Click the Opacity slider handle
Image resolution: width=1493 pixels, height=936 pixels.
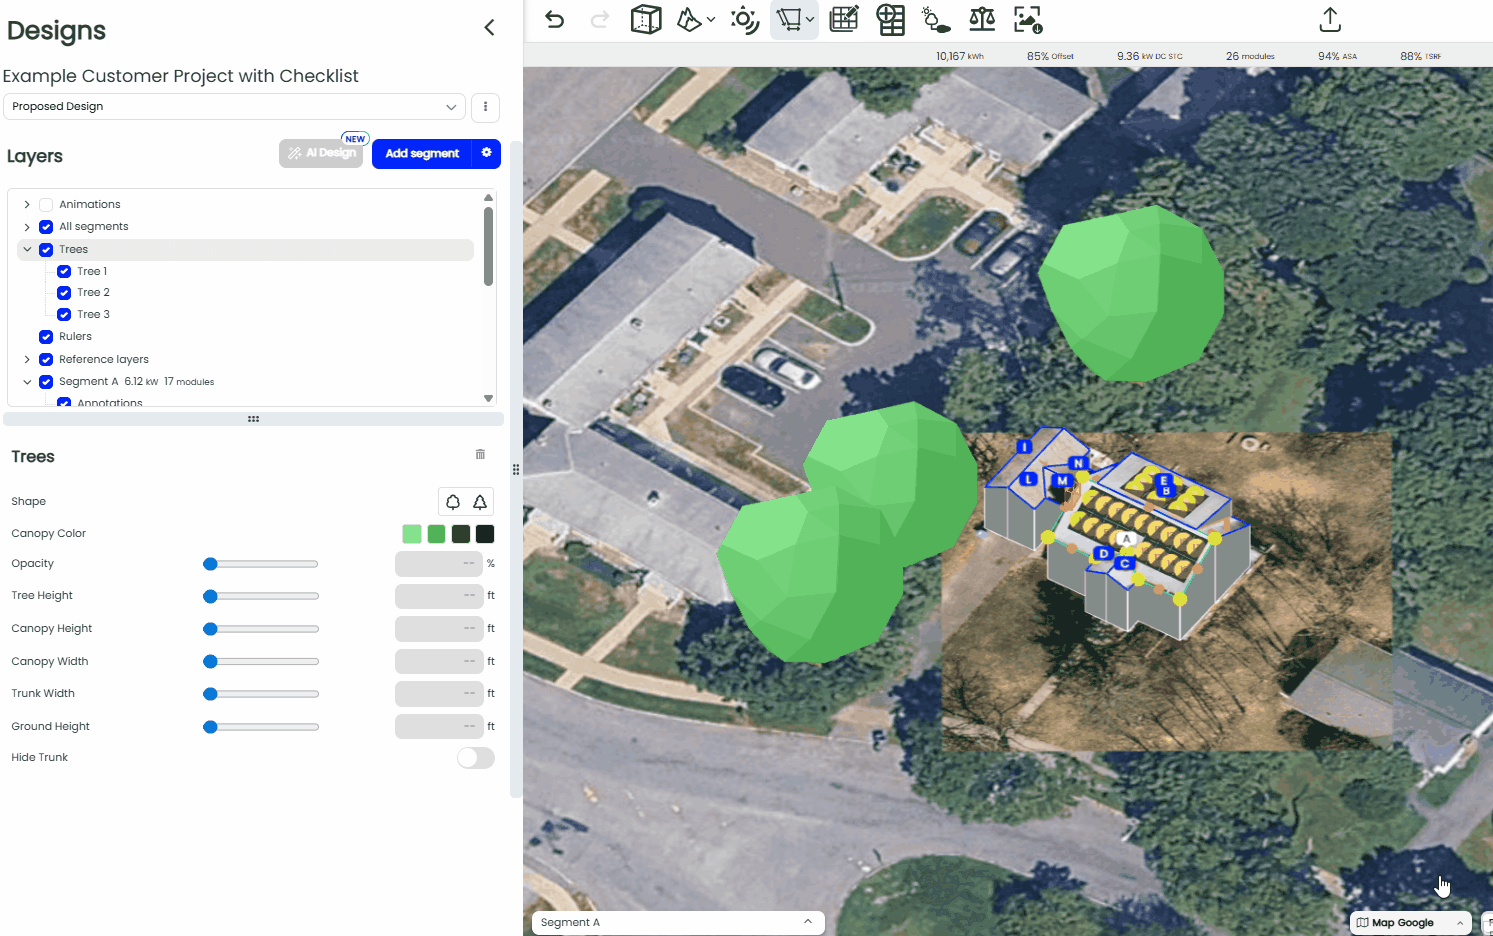coord(210,564)
